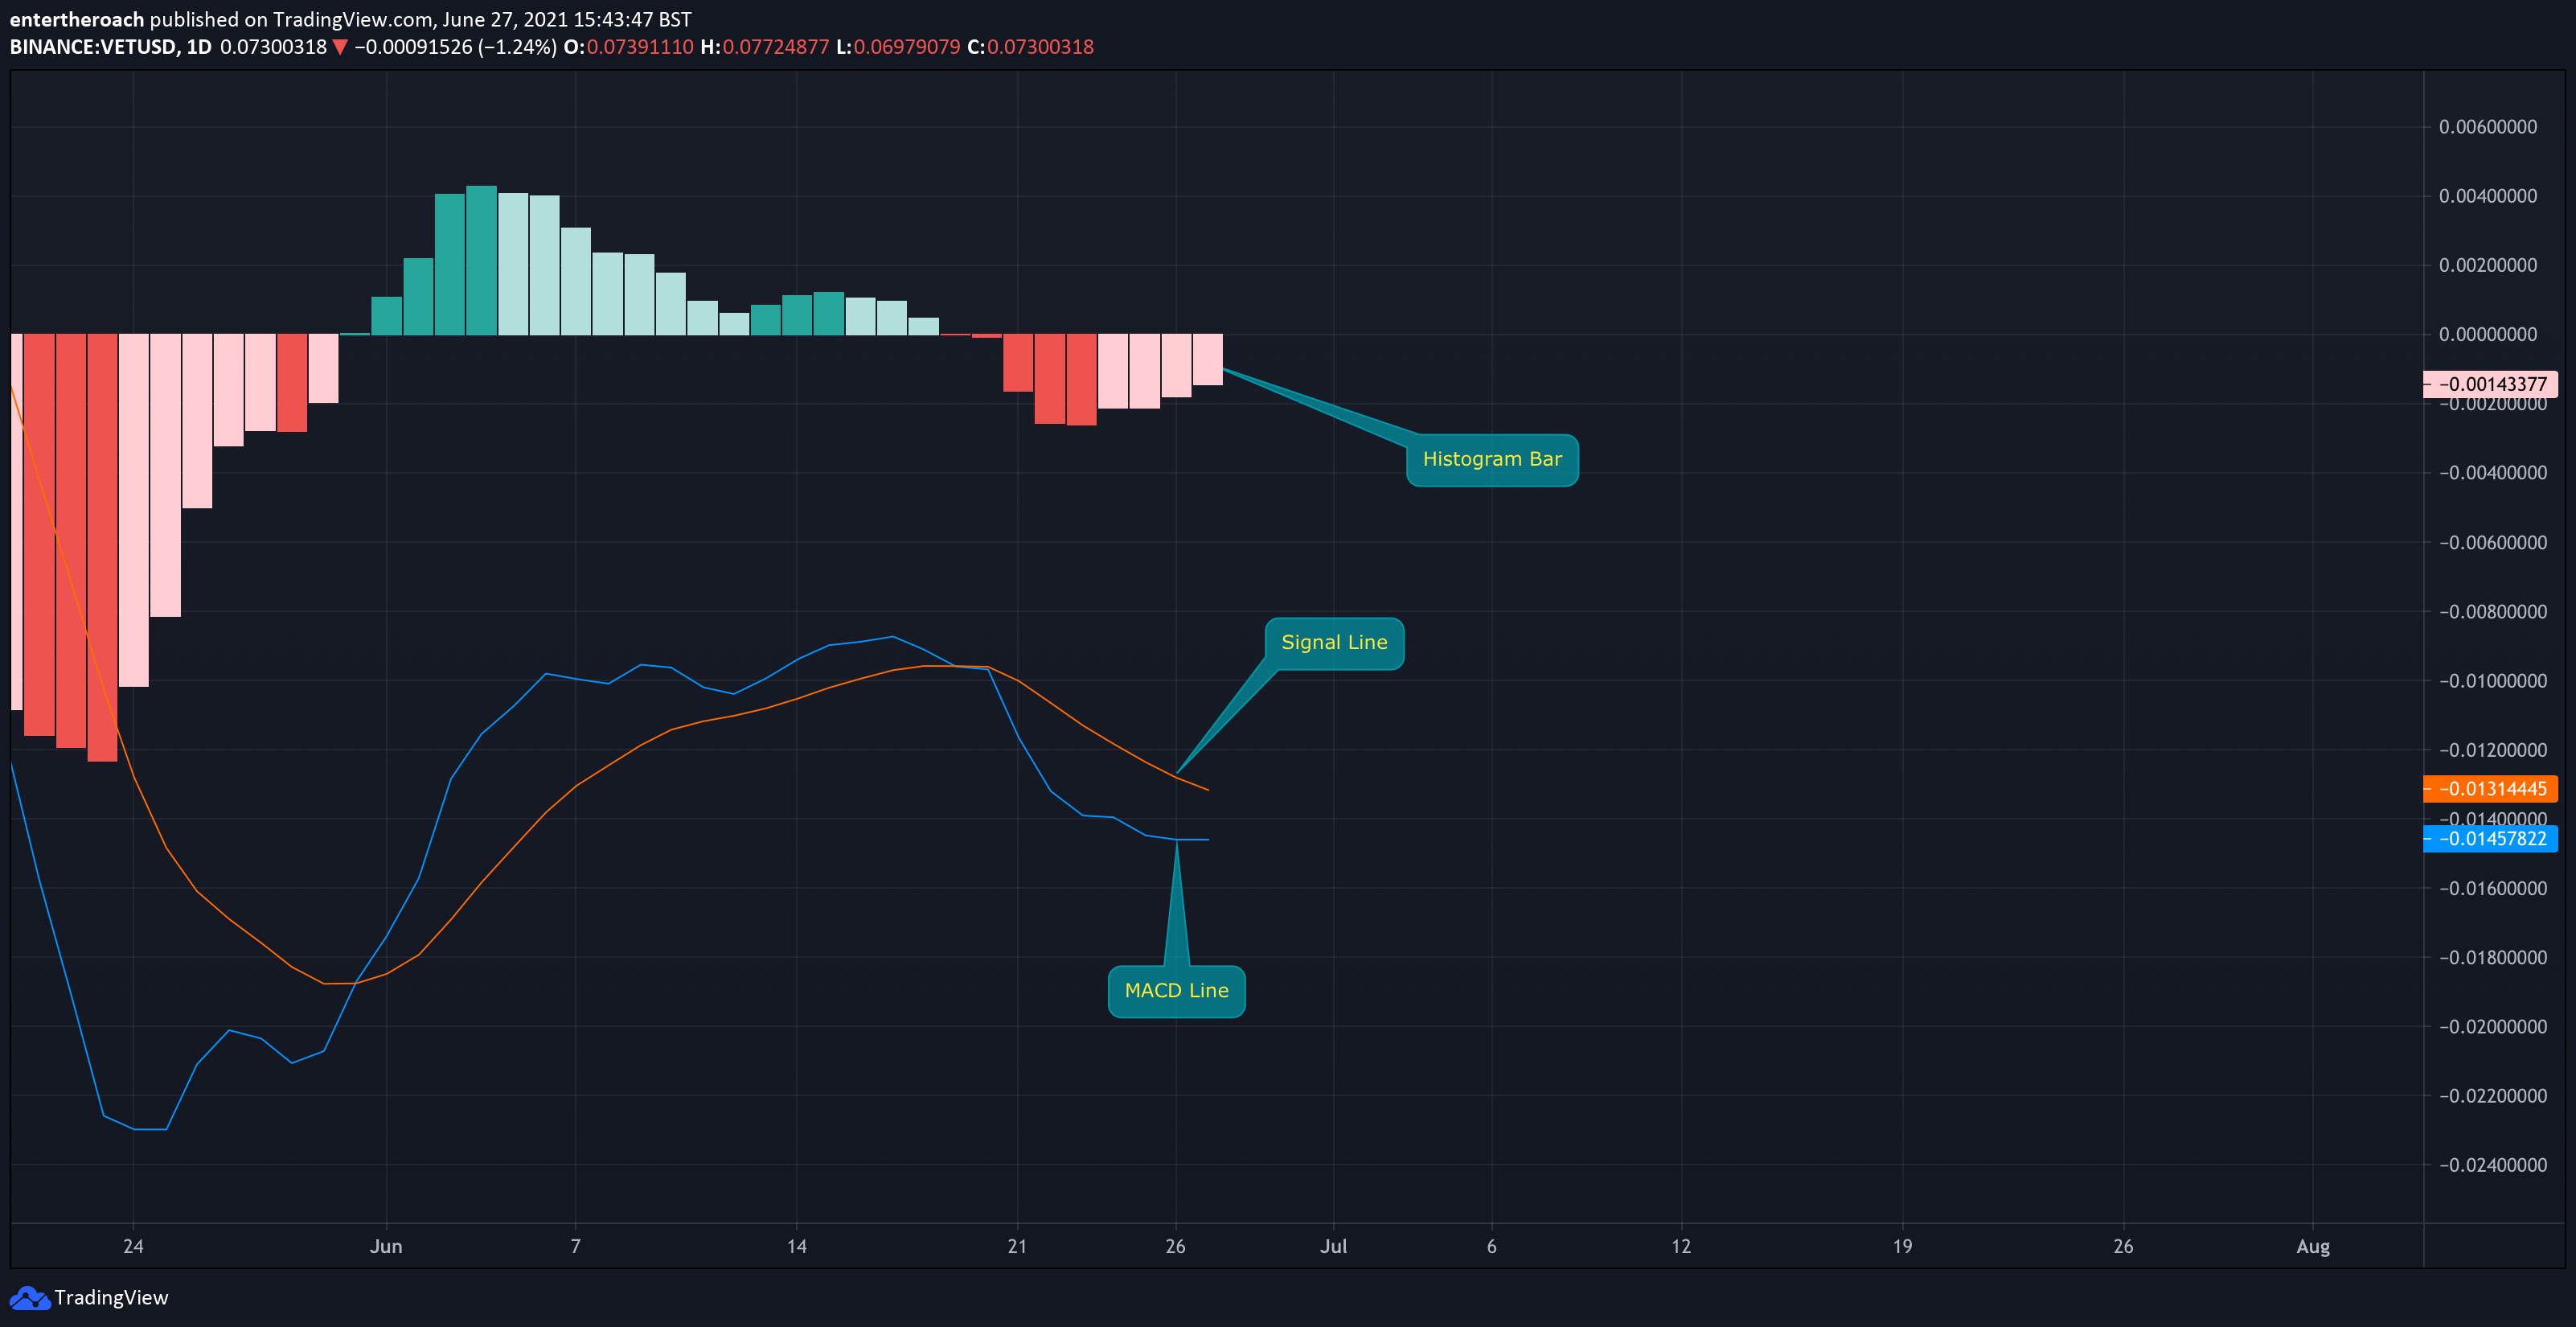Viewport: 2576px width, 1327px height.
Task: Click the Jun label on time axis
Action: (386, 1247)
